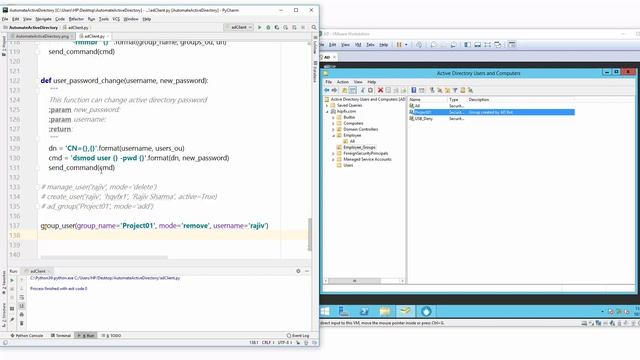Open File Explorer in VM taskbar
The image size is (640, 360).
(385, 311)
